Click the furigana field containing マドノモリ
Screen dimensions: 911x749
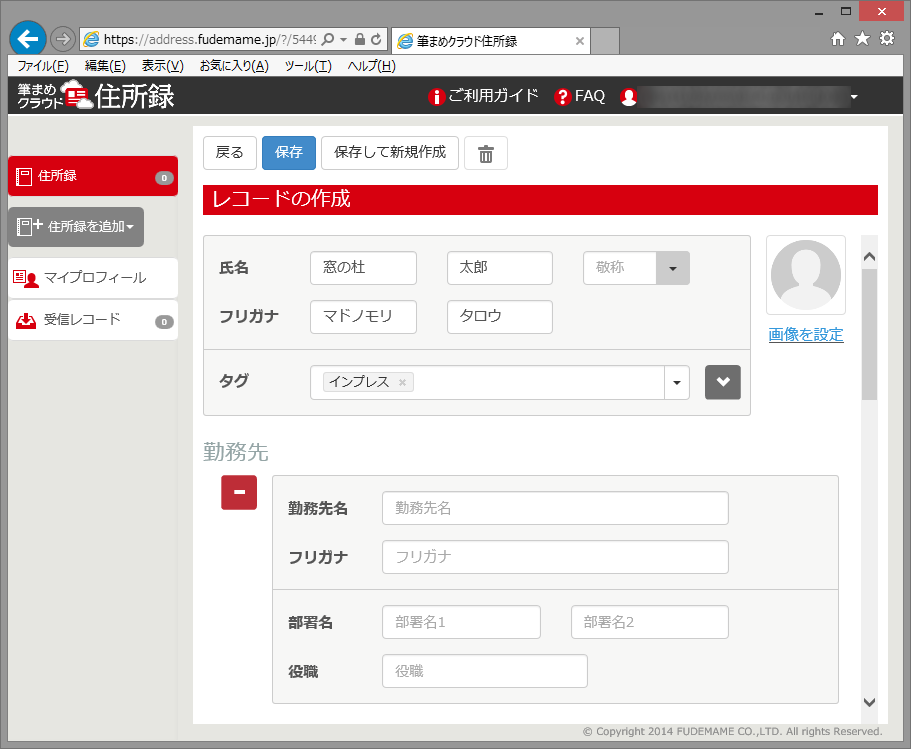click(x=364, y=317)
